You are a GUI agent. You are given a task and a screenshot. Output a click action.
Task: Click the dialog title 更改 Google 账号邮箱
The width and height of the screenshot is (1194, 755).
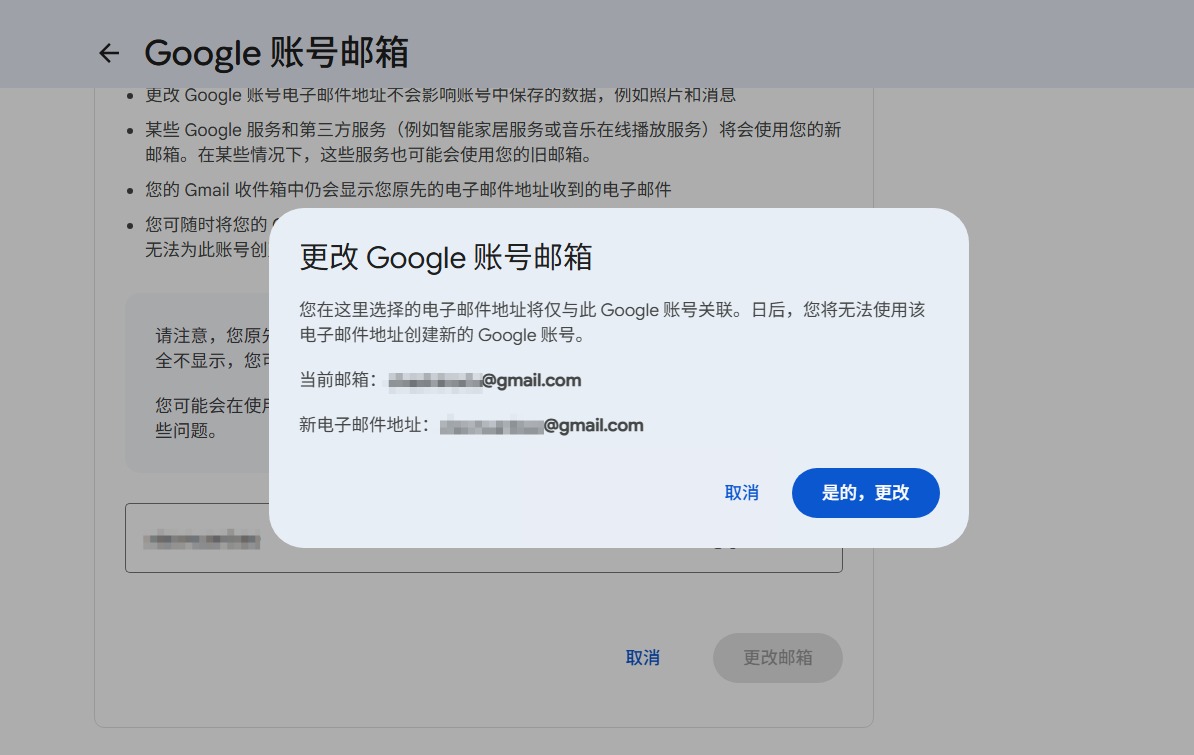446,257
